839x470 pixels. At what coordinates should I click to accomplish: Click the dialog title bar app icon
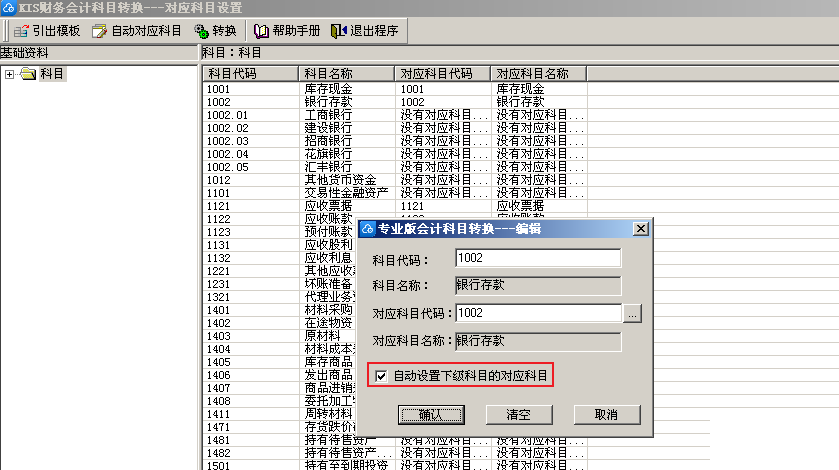pos(367,229)
